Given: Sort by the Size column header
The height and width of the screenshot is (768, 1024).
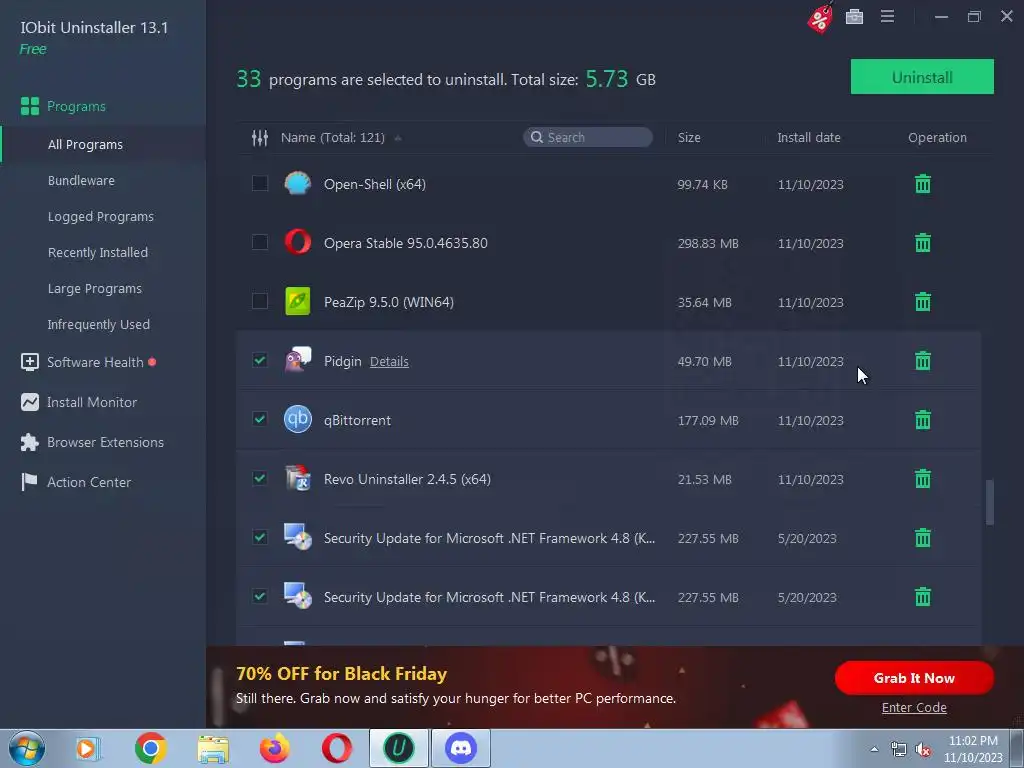Looking at the screenshot, I should click(x=689, y=138).
